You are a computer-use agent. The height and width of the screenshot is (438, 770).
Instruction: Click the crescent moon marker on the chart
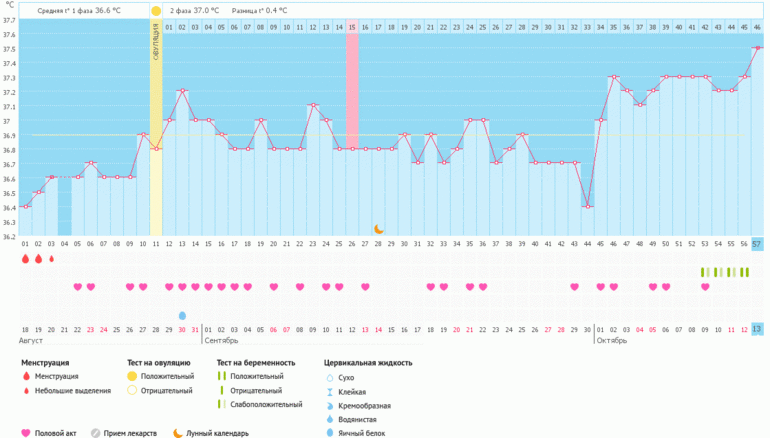coord(379,228)
